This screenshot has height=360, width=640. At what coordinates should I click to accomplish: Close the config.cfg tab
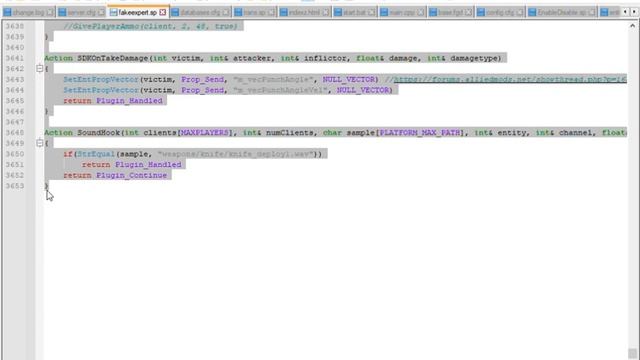(x=520, y=12)
